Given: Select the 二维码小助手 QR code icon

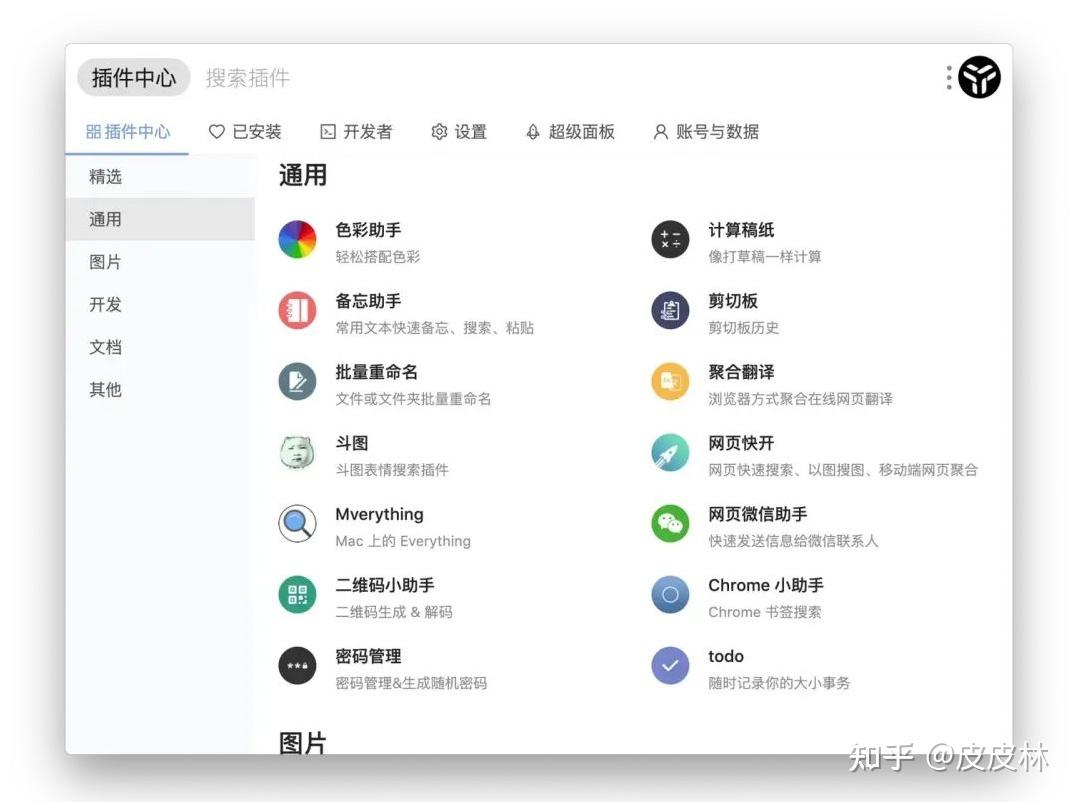Looking at the screenshot, I should (297, 594).
